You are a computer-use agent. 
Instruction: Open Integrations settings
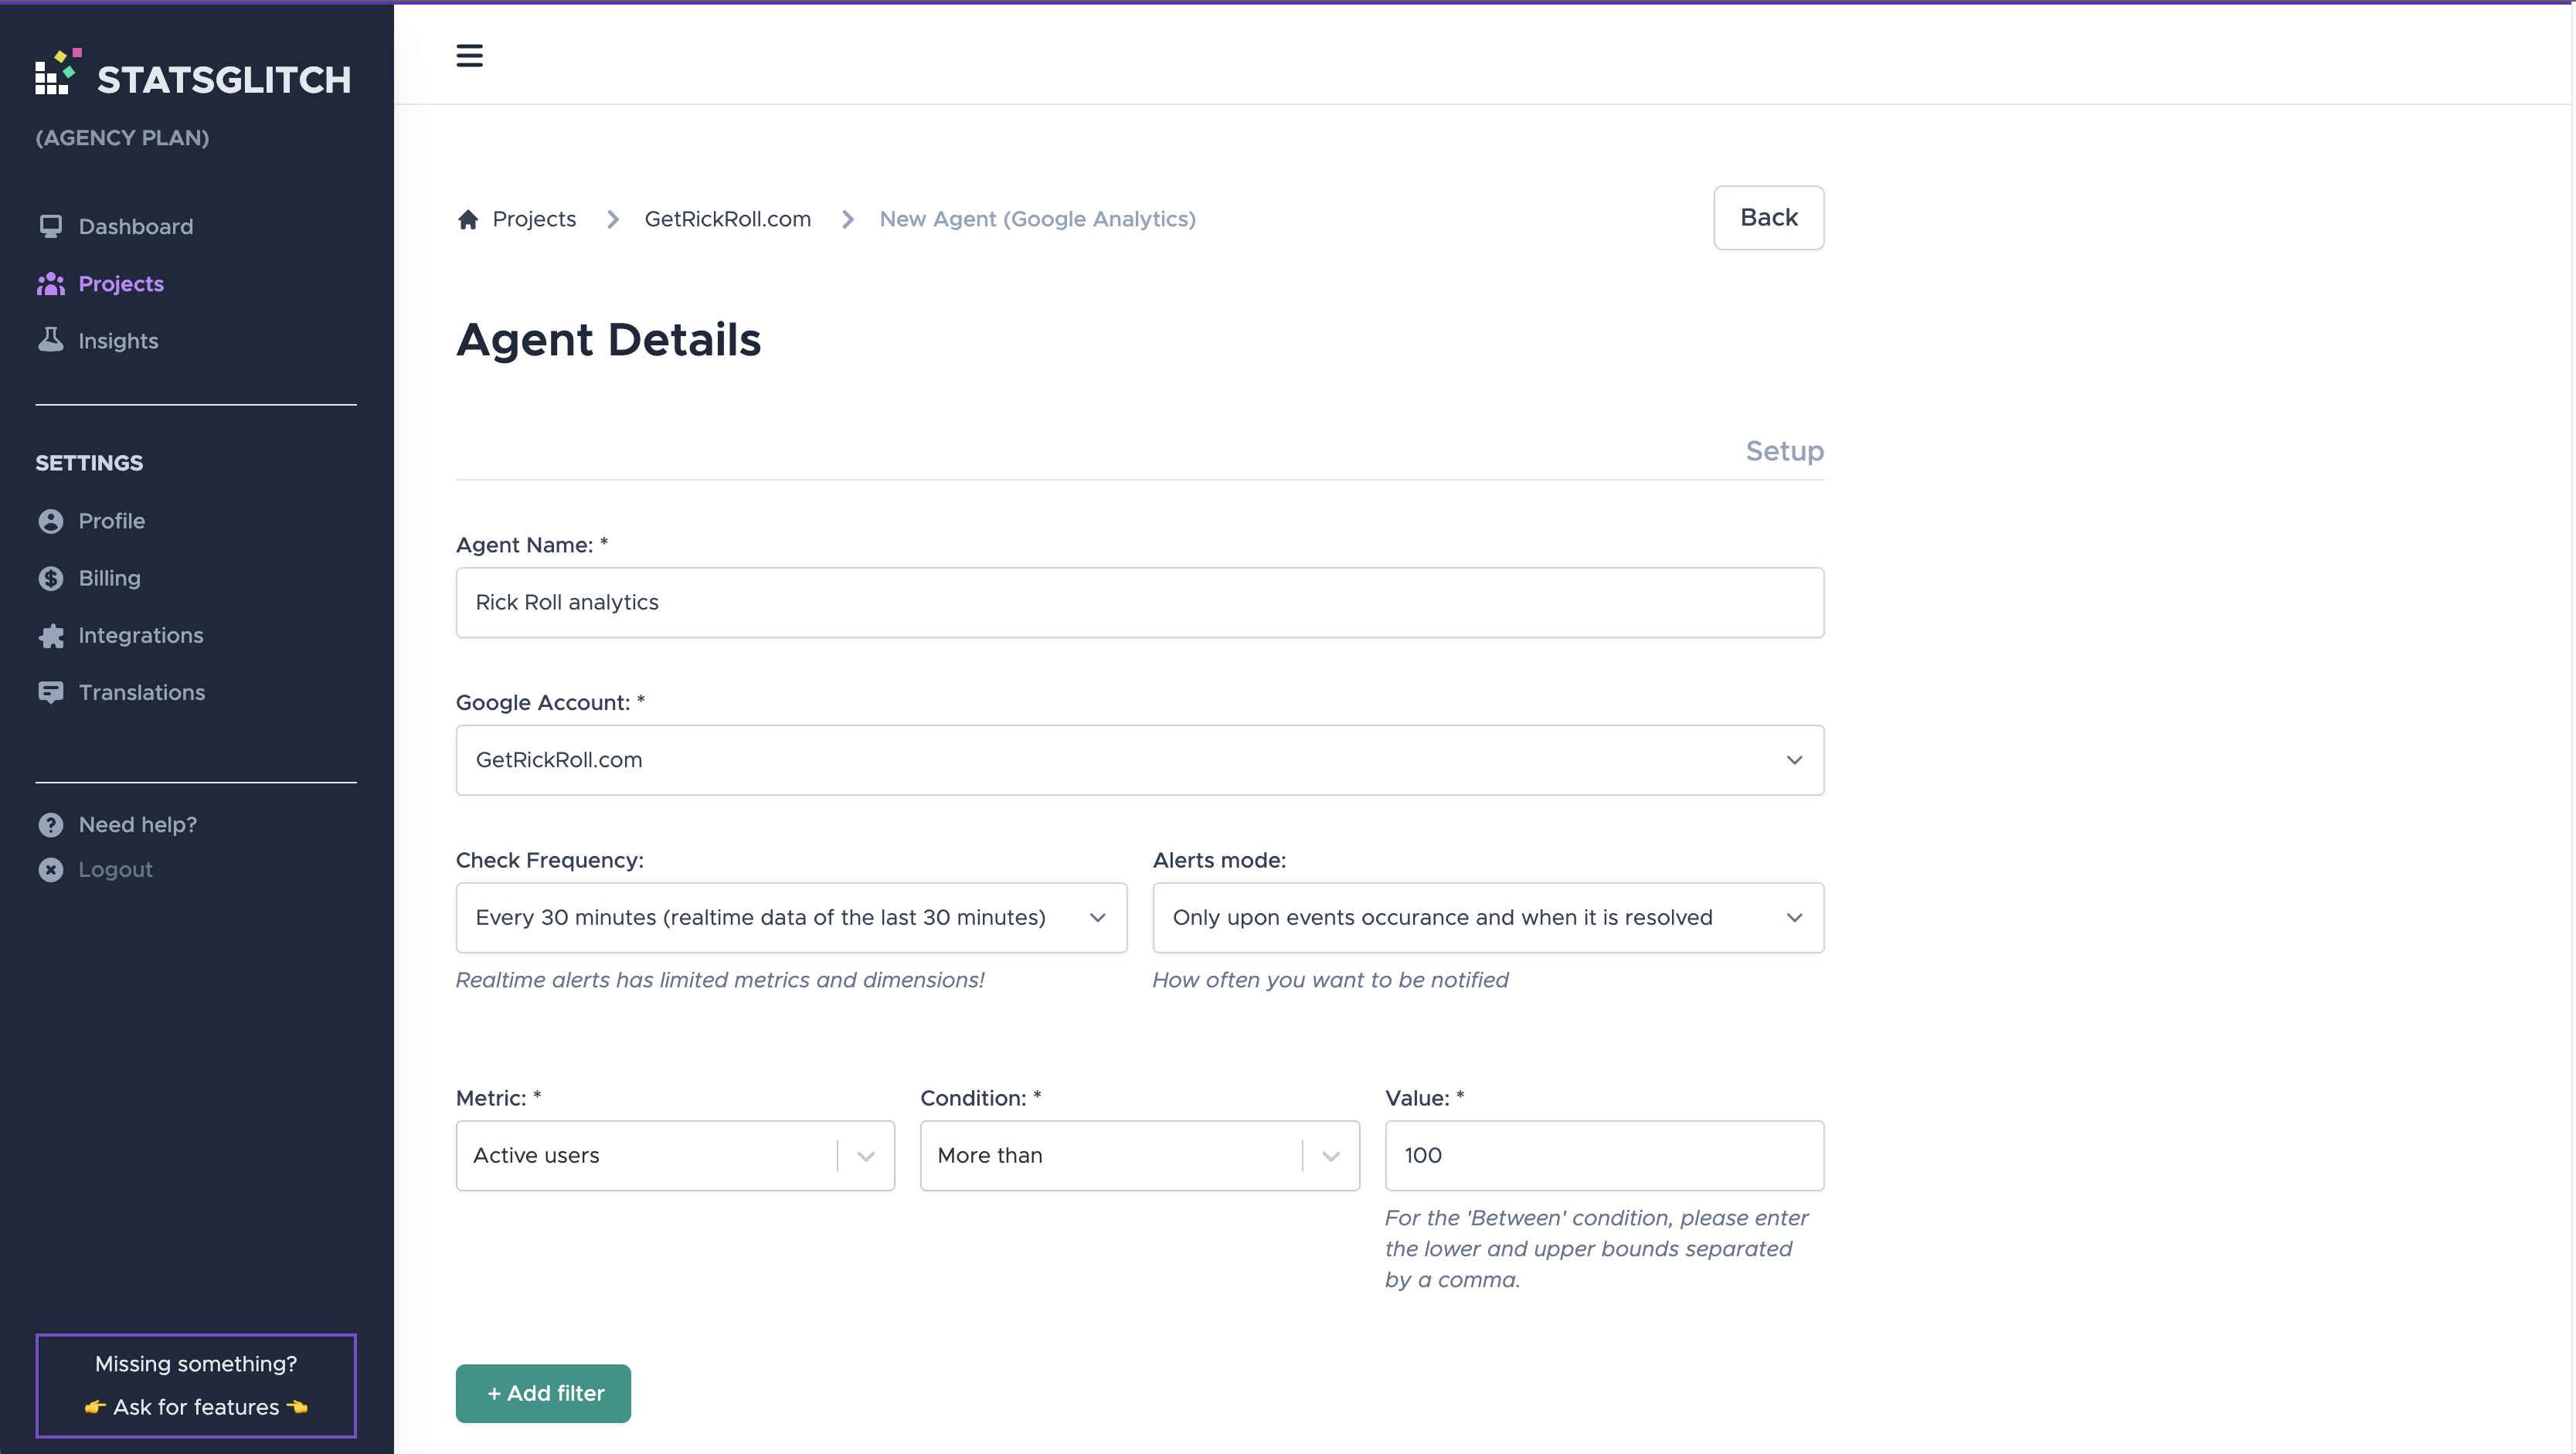point(141,635)
